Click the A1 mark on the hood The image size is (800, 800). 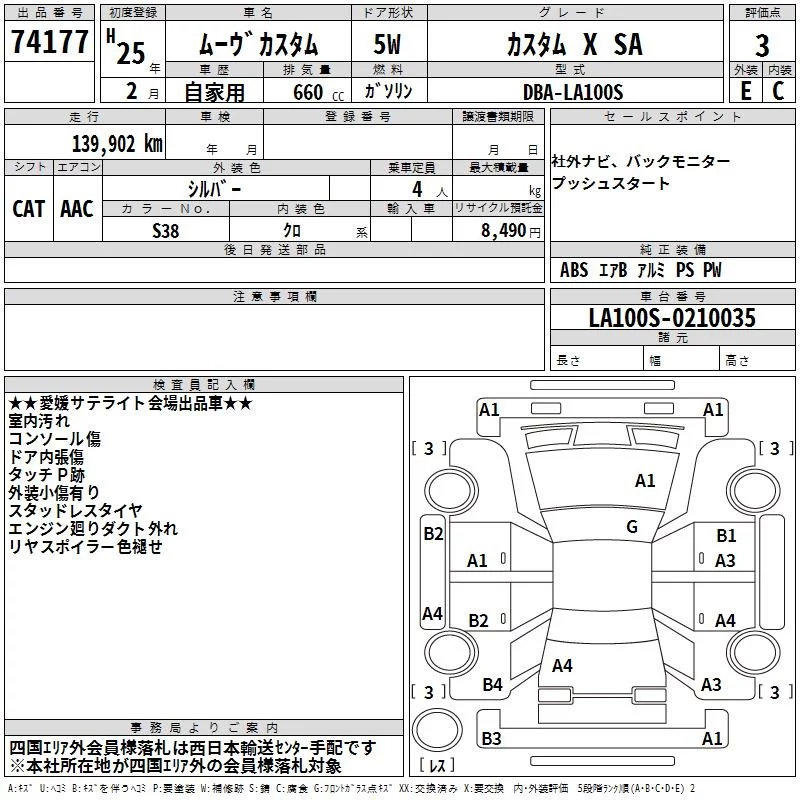coord(645,481)
